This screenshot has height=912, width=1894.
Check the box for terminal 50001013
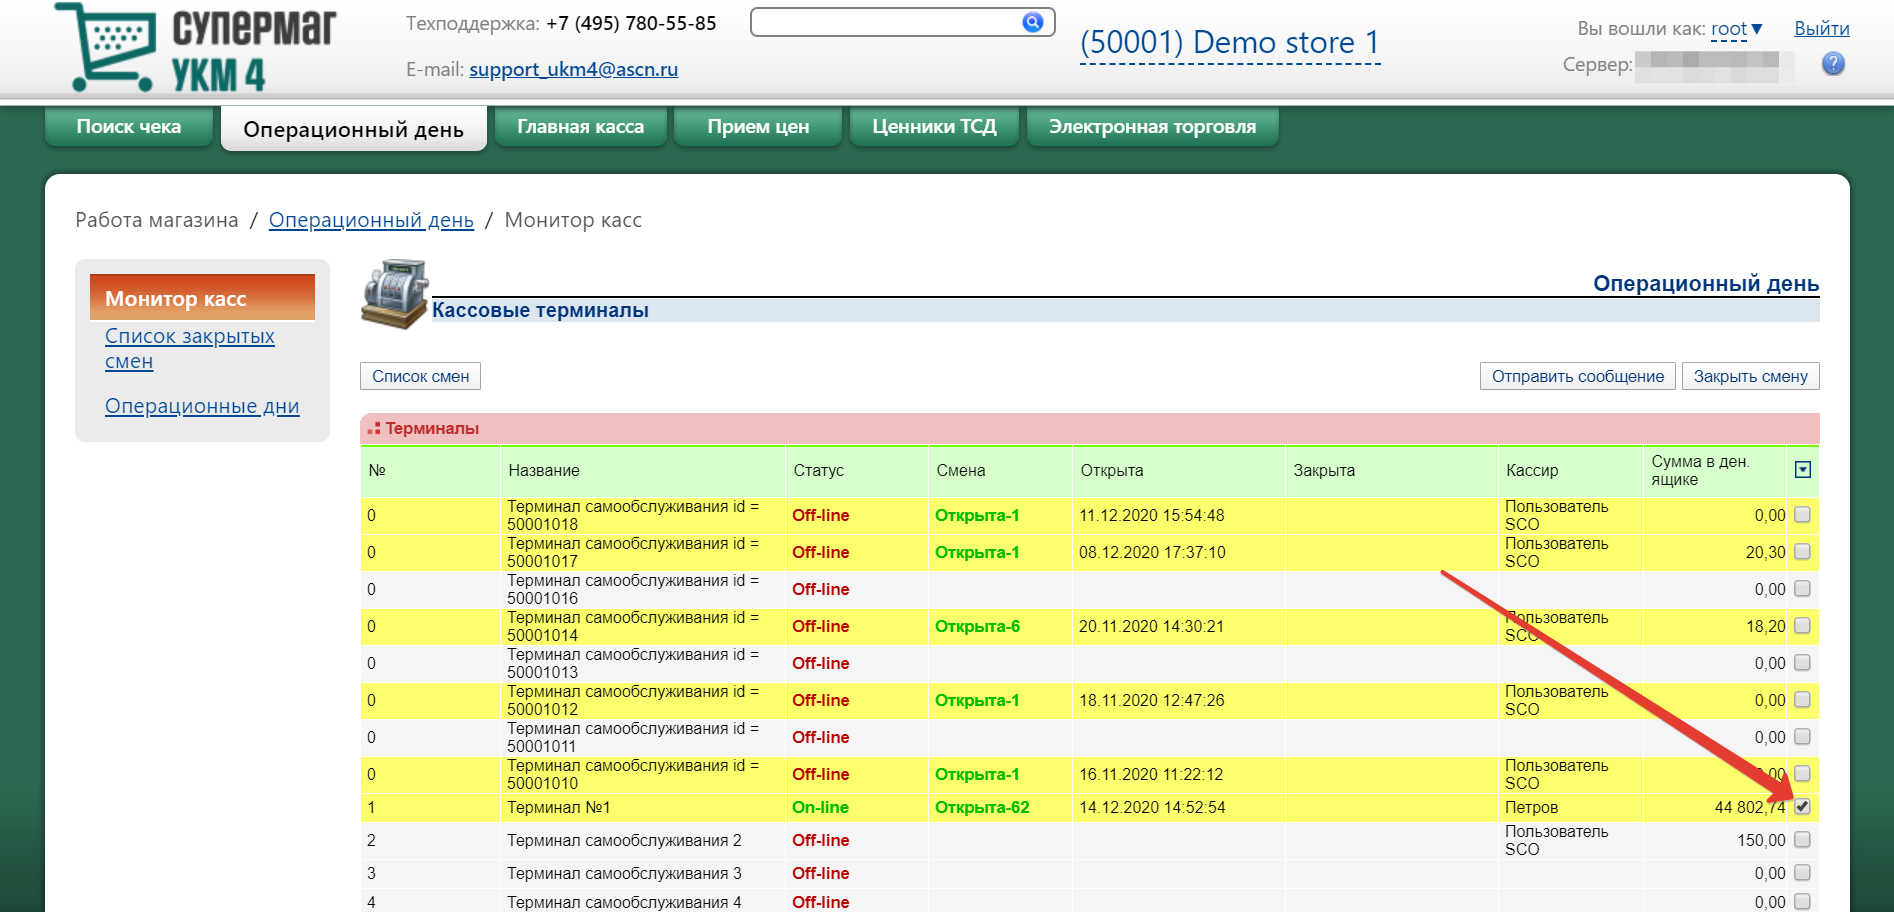1802,663
